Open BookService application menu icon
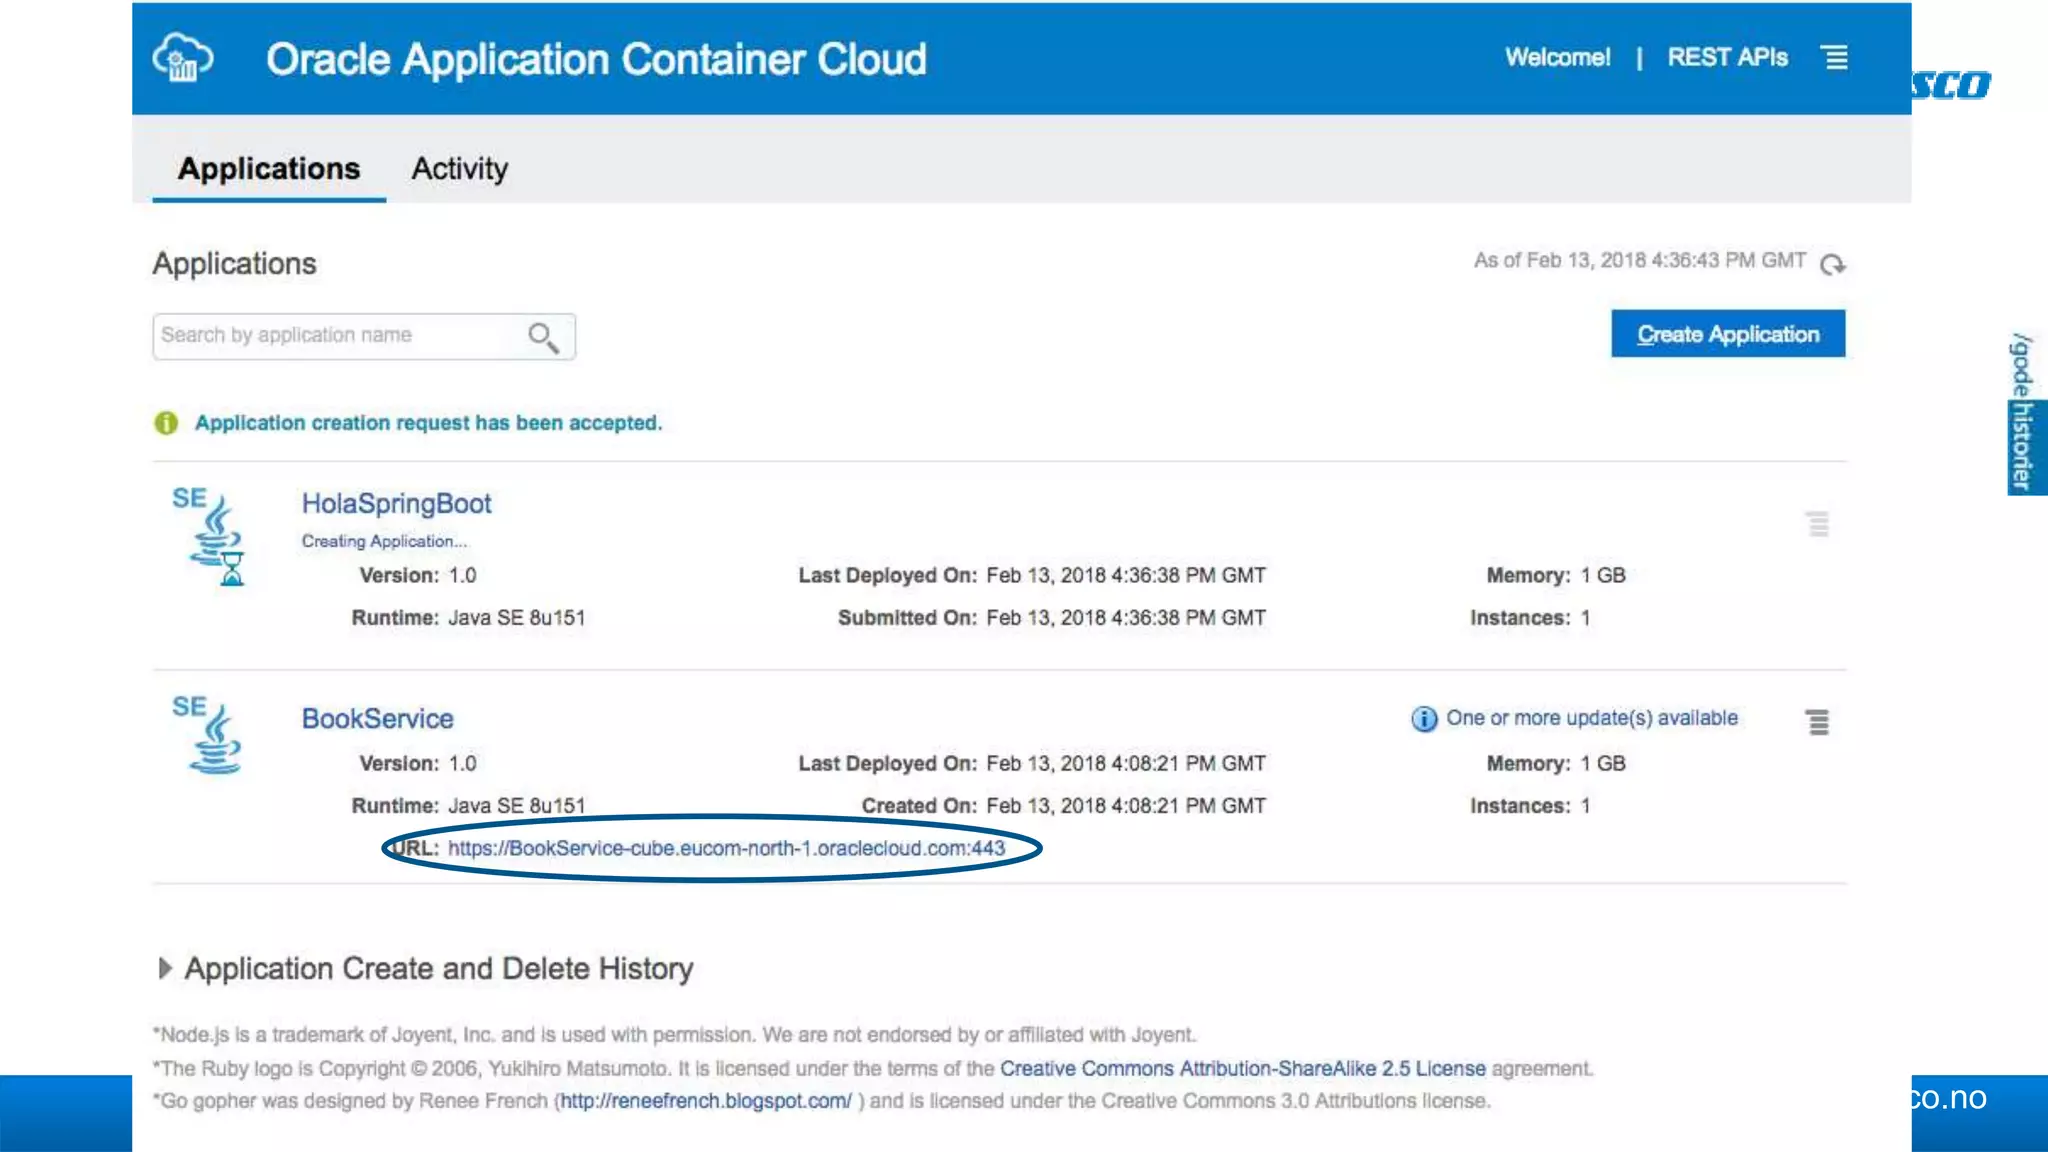This screenshot has width=2048, height=1152. [1817, 722]
